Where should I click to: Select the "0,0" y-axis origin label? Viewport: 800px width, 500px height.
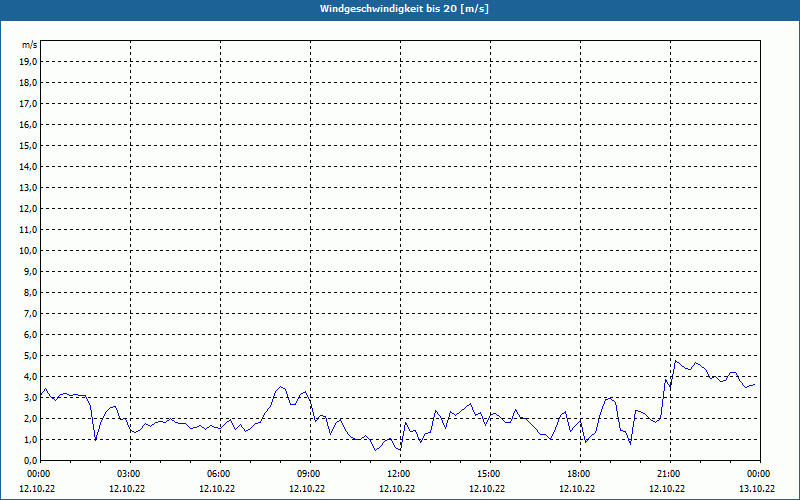pyautogui.click(x=30, y=460)
